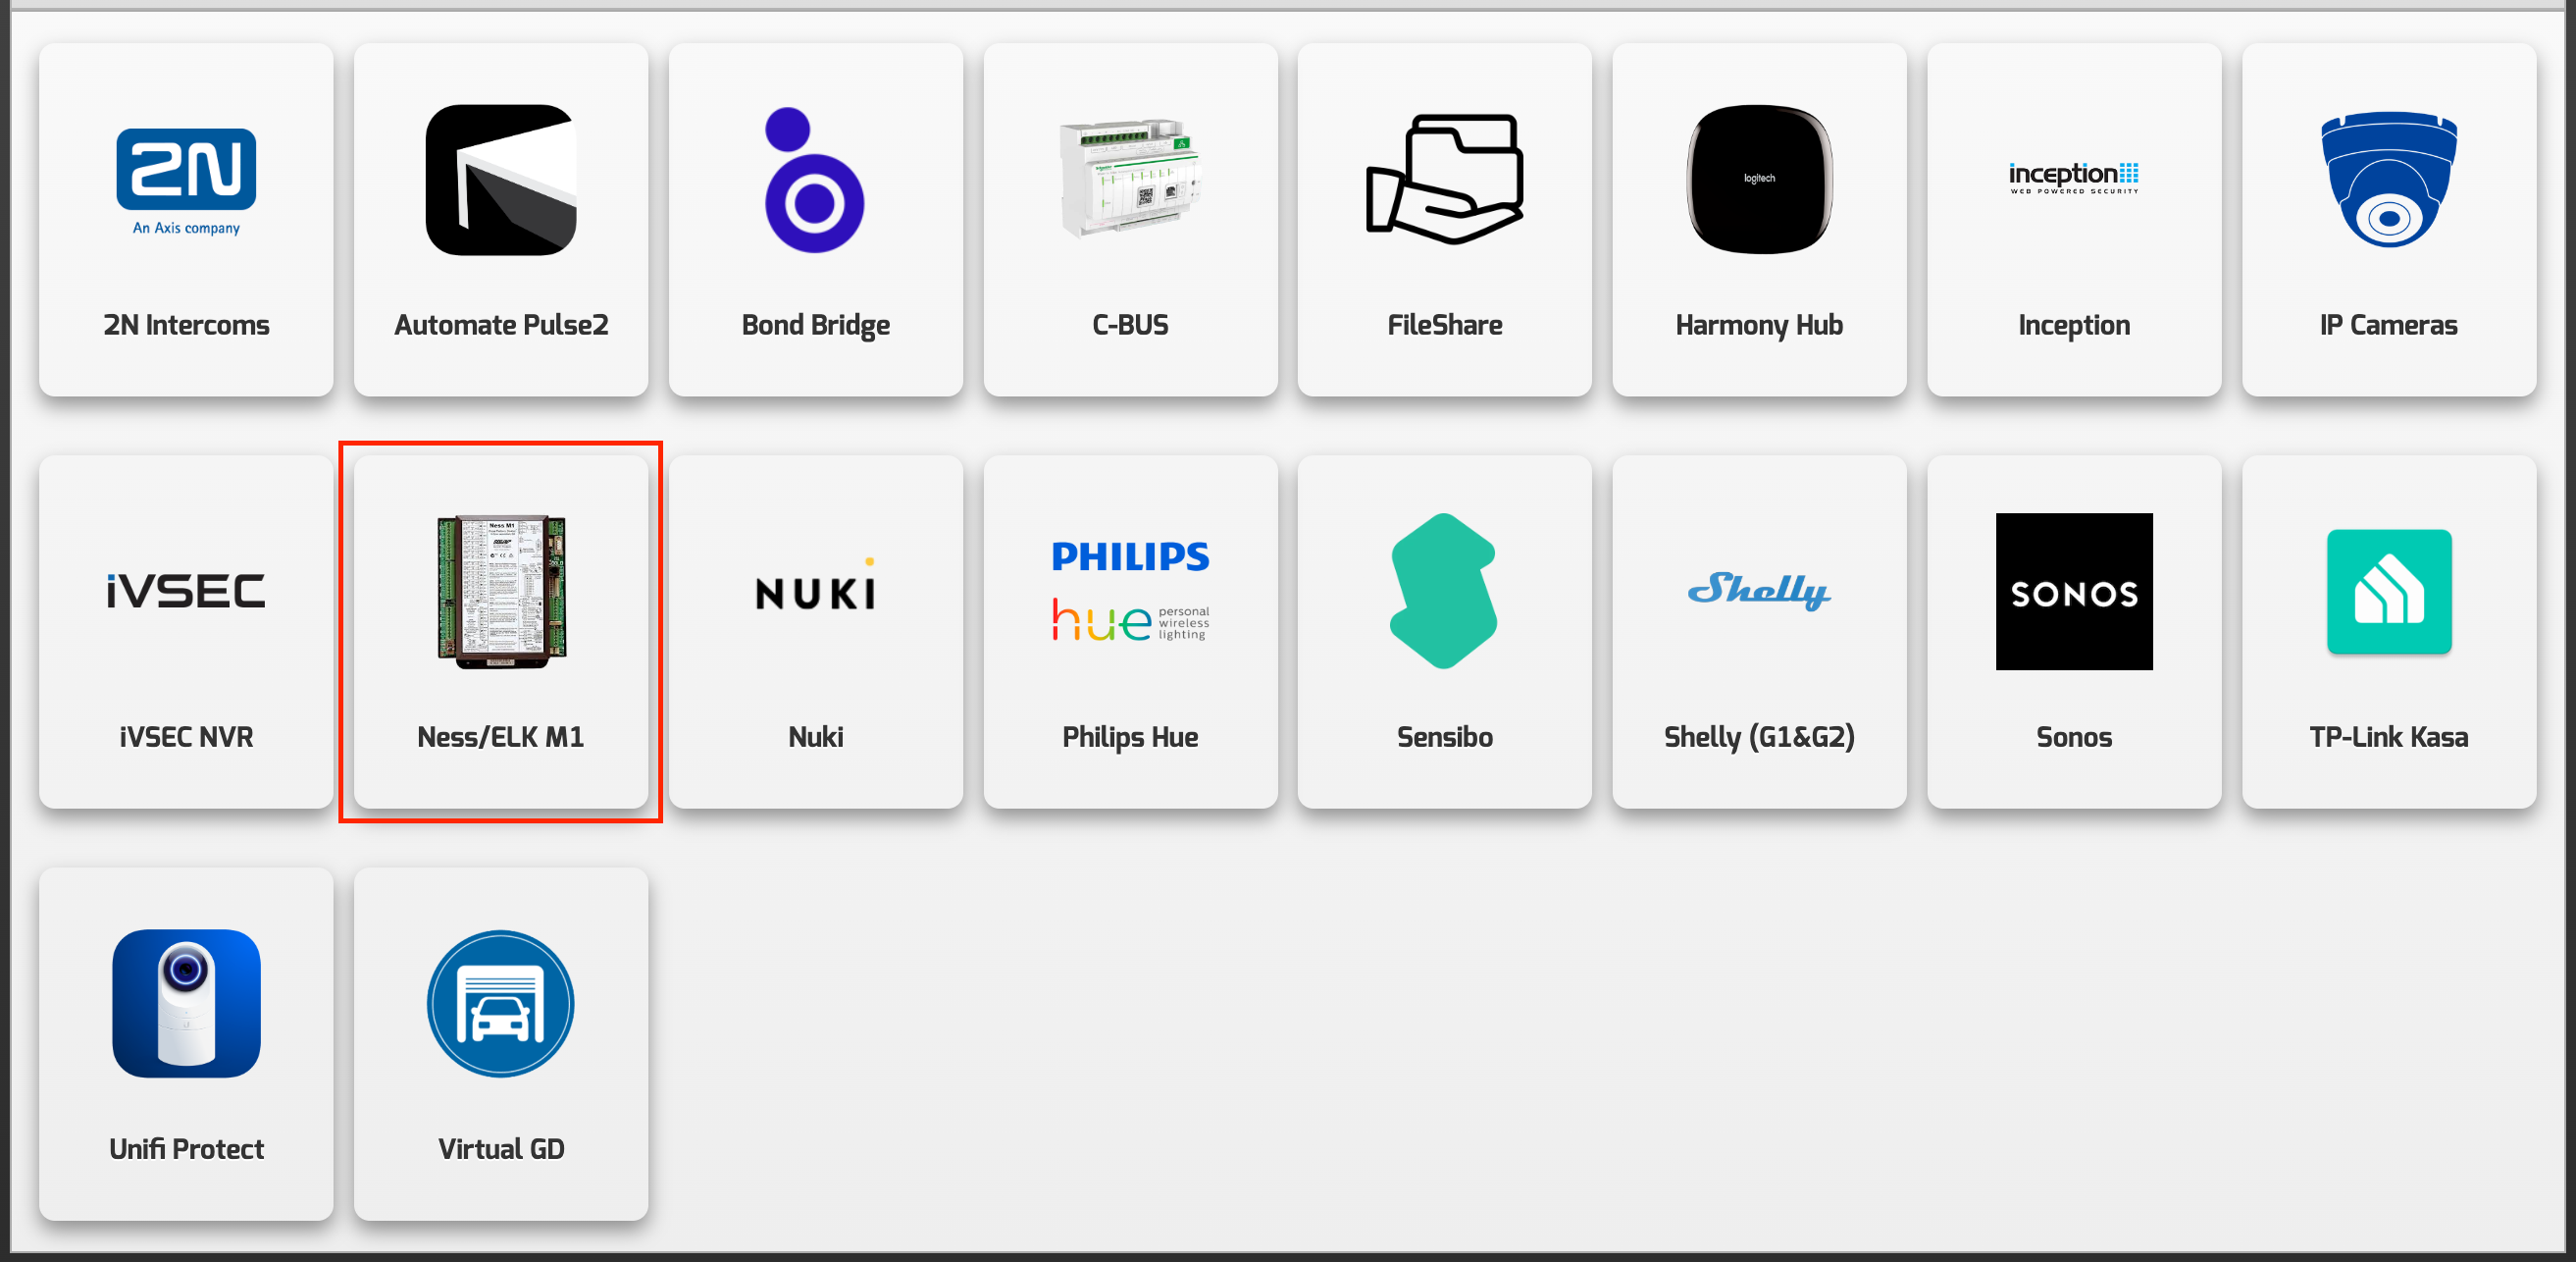Click the Shelly script logo
This screenshot has height=1262, width=2576.
1759,590
